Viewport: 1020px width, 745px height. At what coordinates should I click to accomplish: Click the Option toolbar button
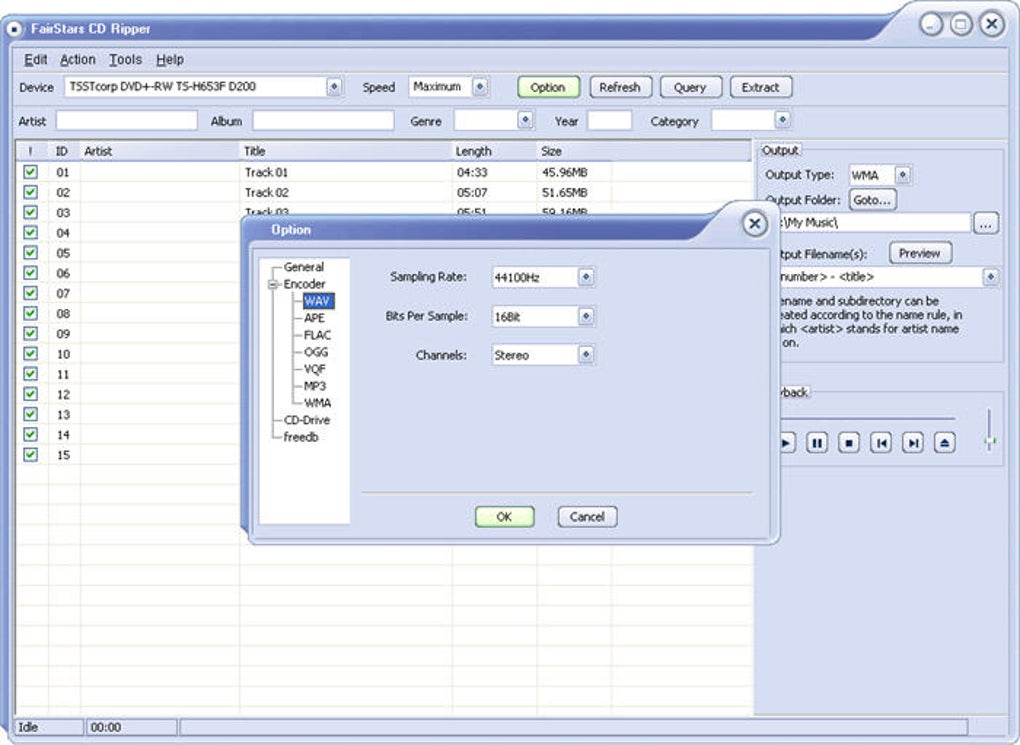click(x=548, y=87)
